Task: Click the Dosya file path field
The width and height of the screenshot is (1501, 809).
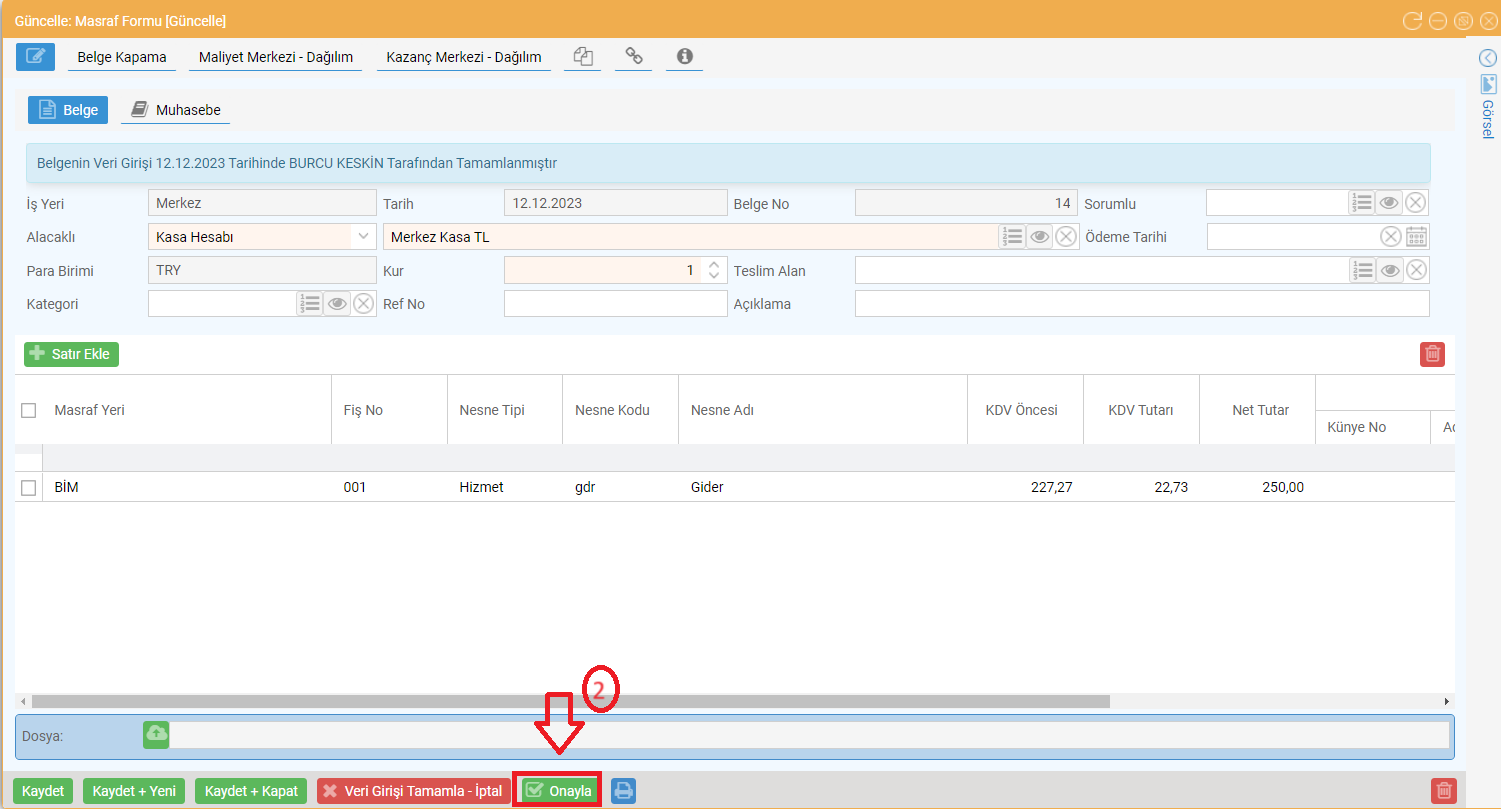Action: (808, 734)
